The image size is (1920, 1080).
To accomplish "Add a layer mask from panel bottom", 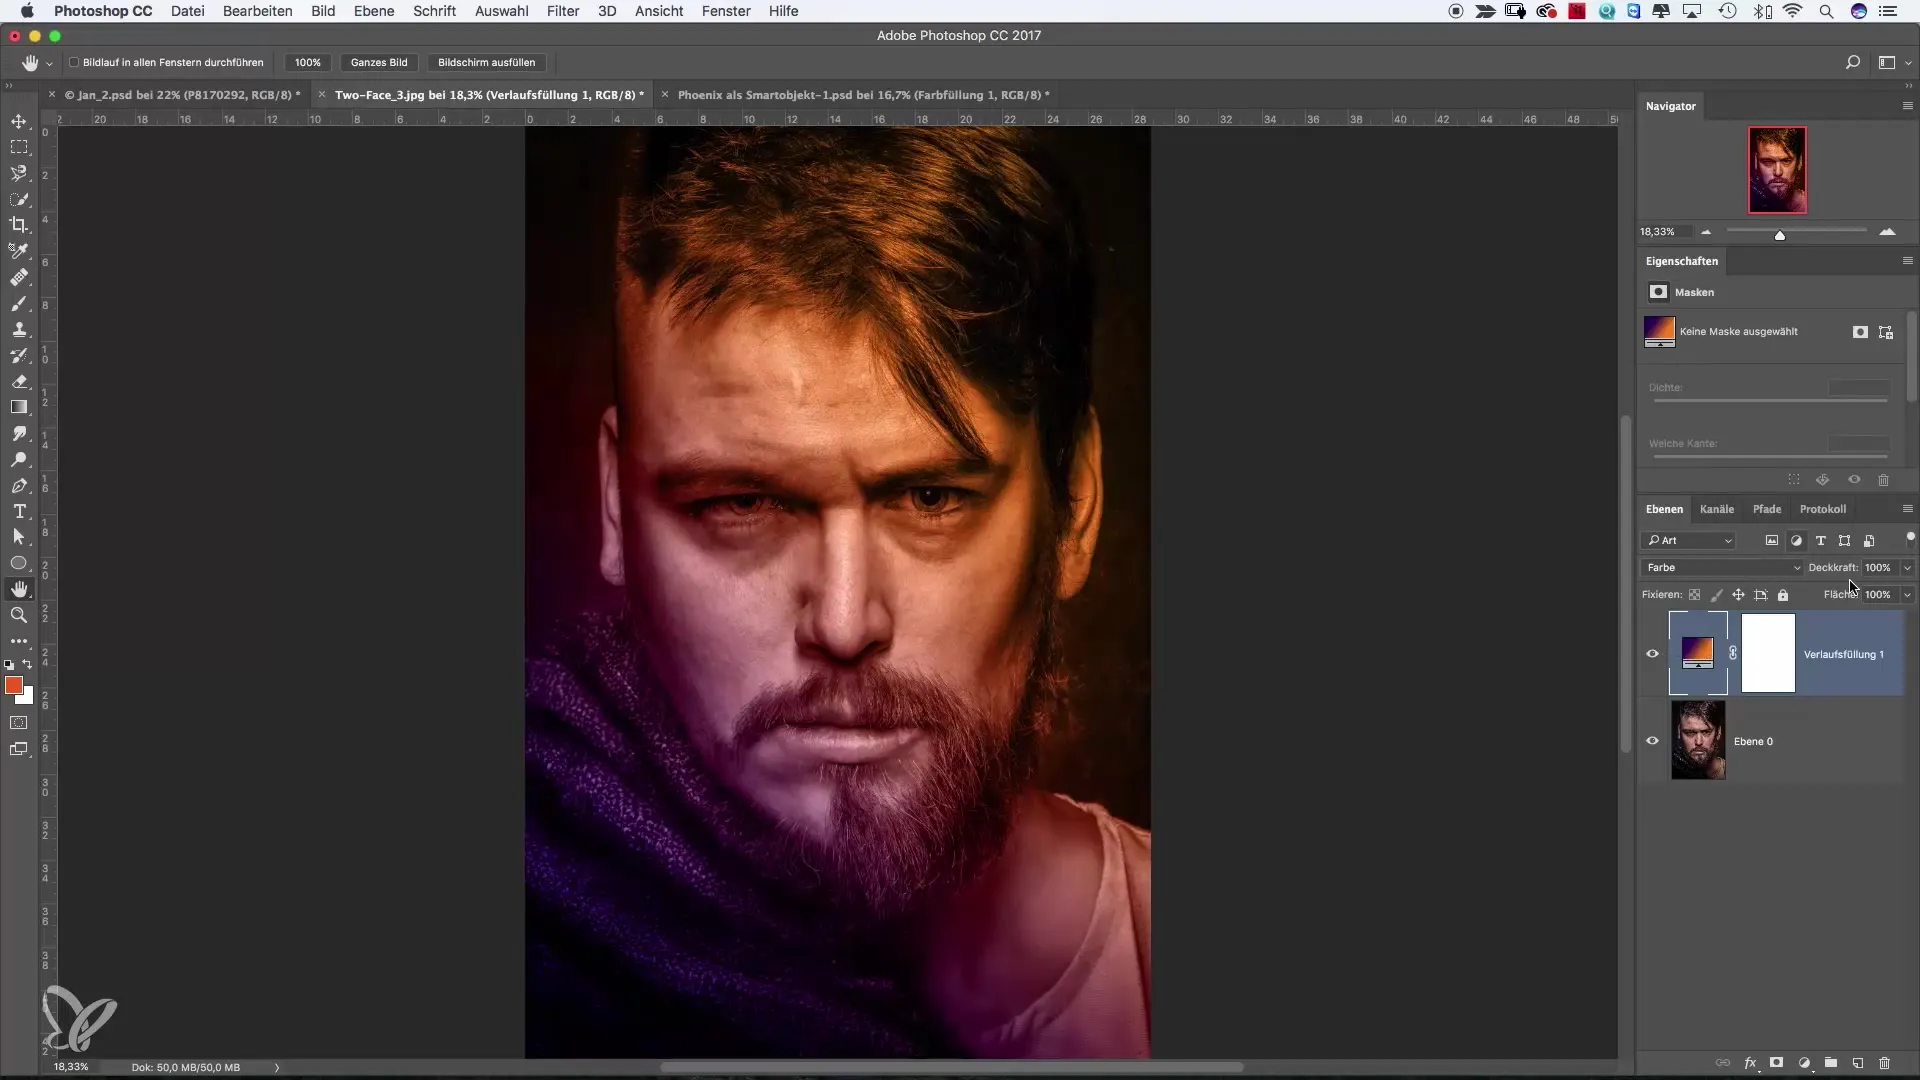I will click(x=1777, y=1063).
